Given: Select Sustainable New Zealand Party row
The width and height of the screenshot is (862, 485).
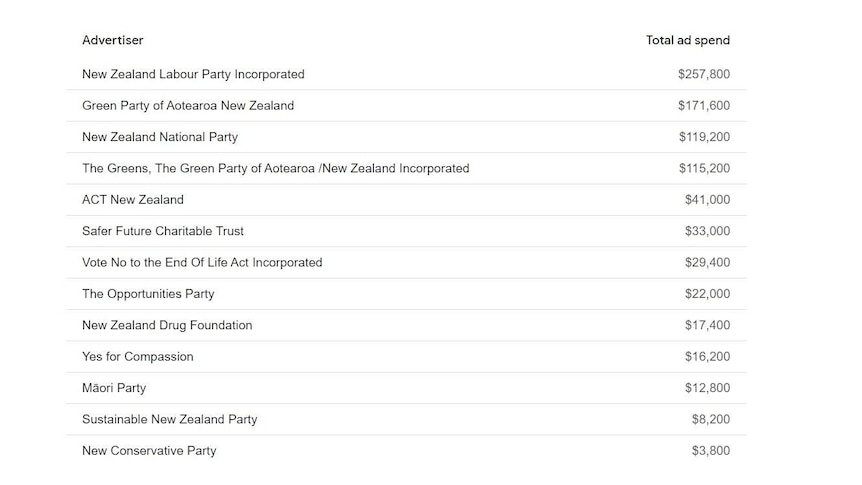Looking at the screenshot, I should click(x=406, y=419).
